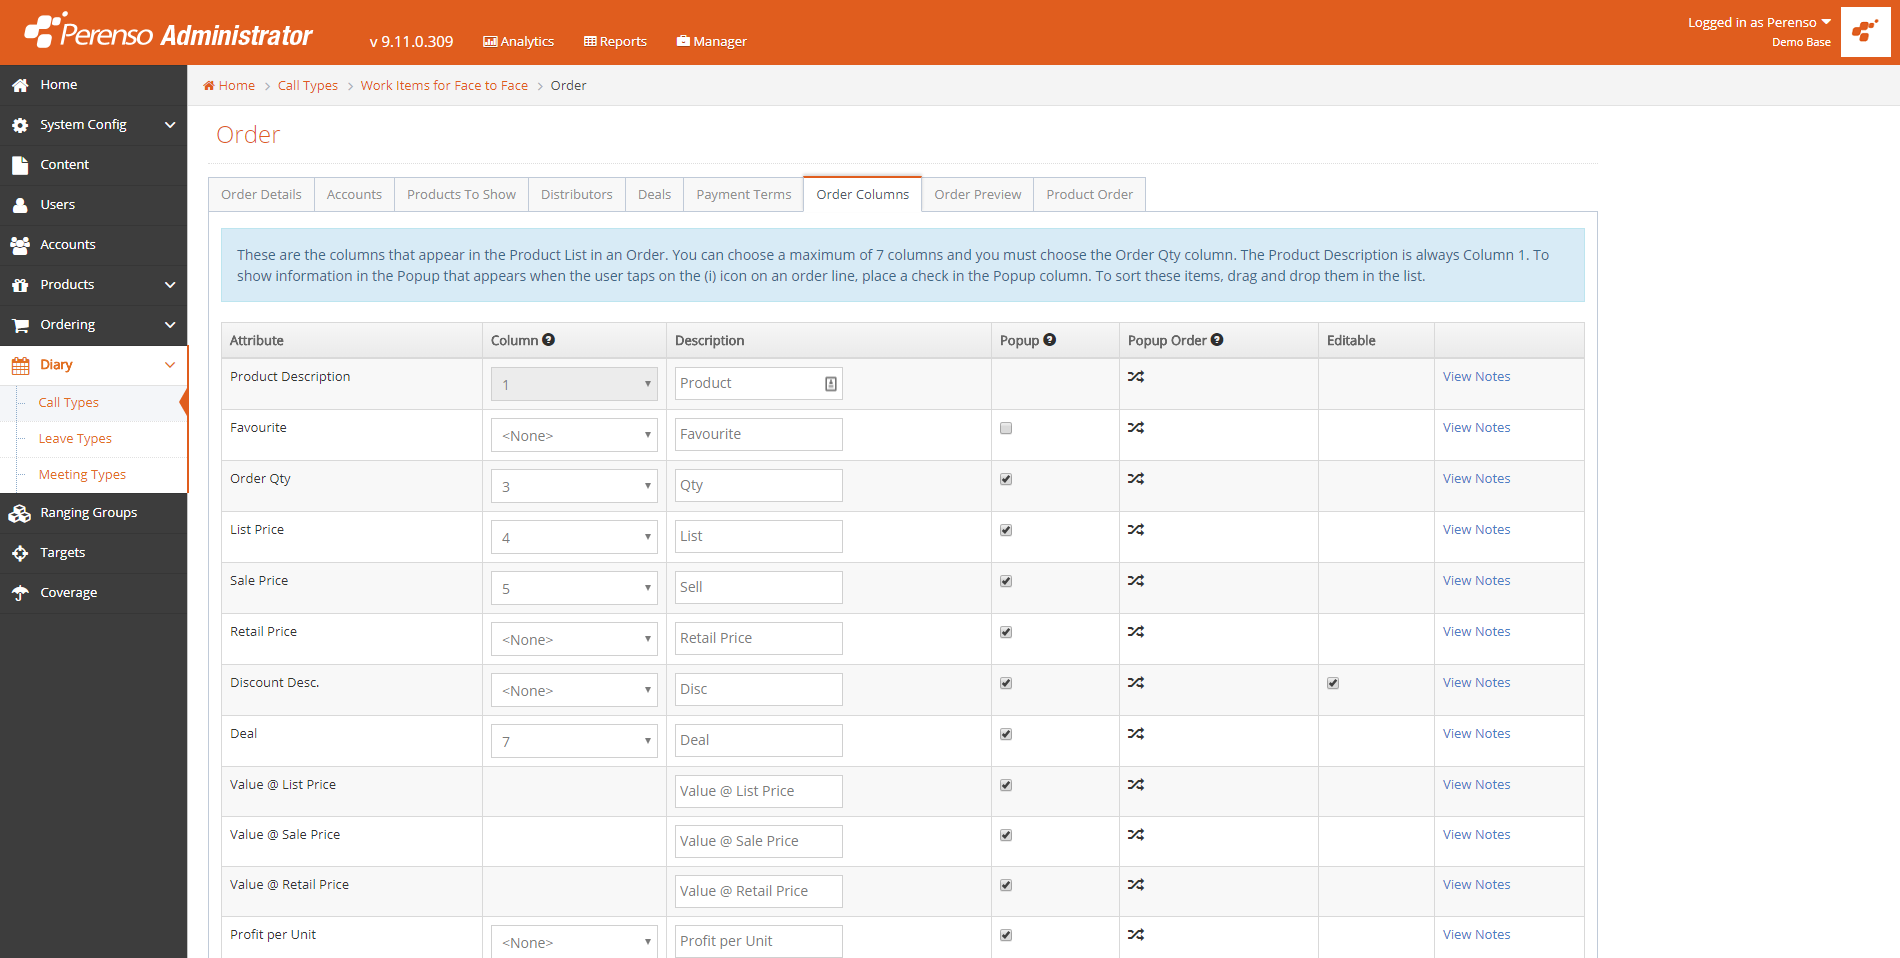Click the Ordering cart icon
This screenshot has width=1900, height=958.
20,325
